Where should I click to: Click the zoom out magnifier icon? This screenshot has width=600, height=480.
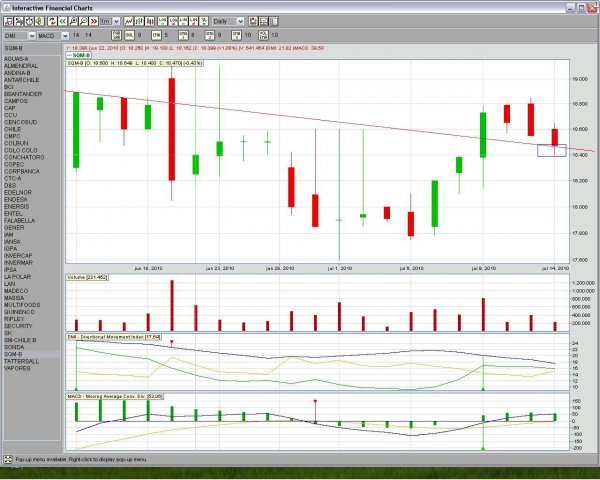click(83, 21)
